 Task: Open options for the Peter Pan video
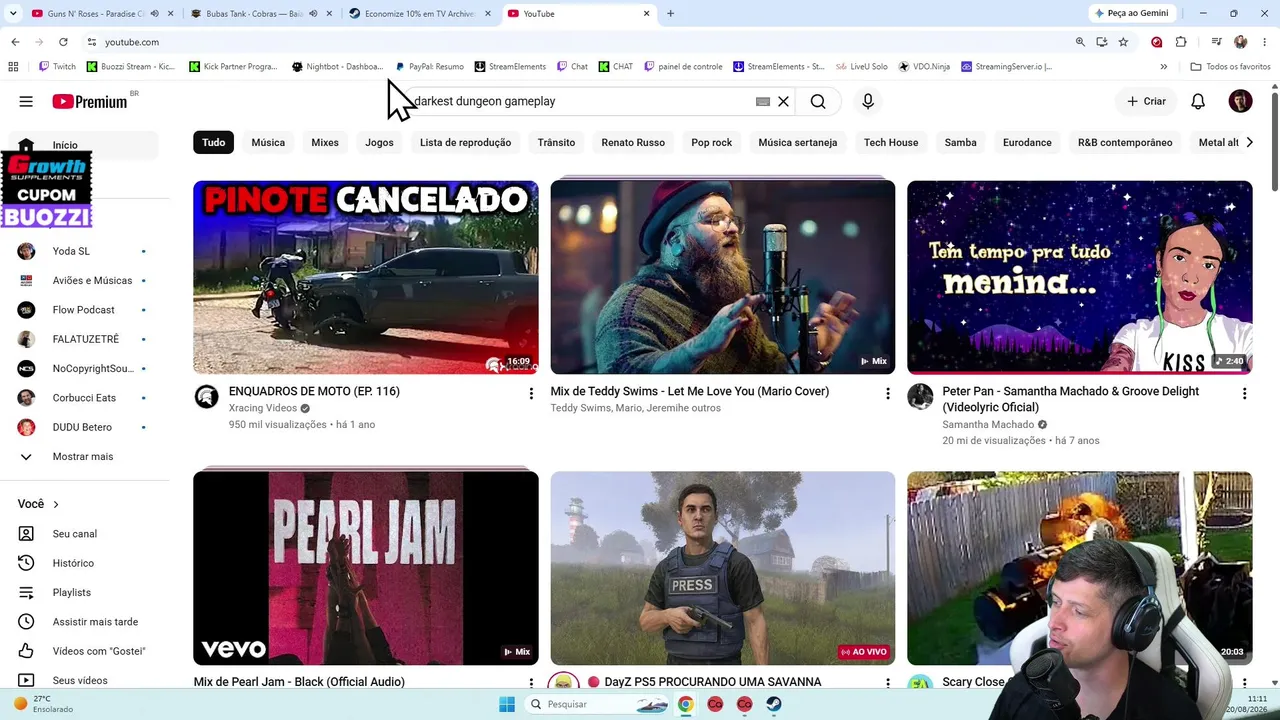1244,394
